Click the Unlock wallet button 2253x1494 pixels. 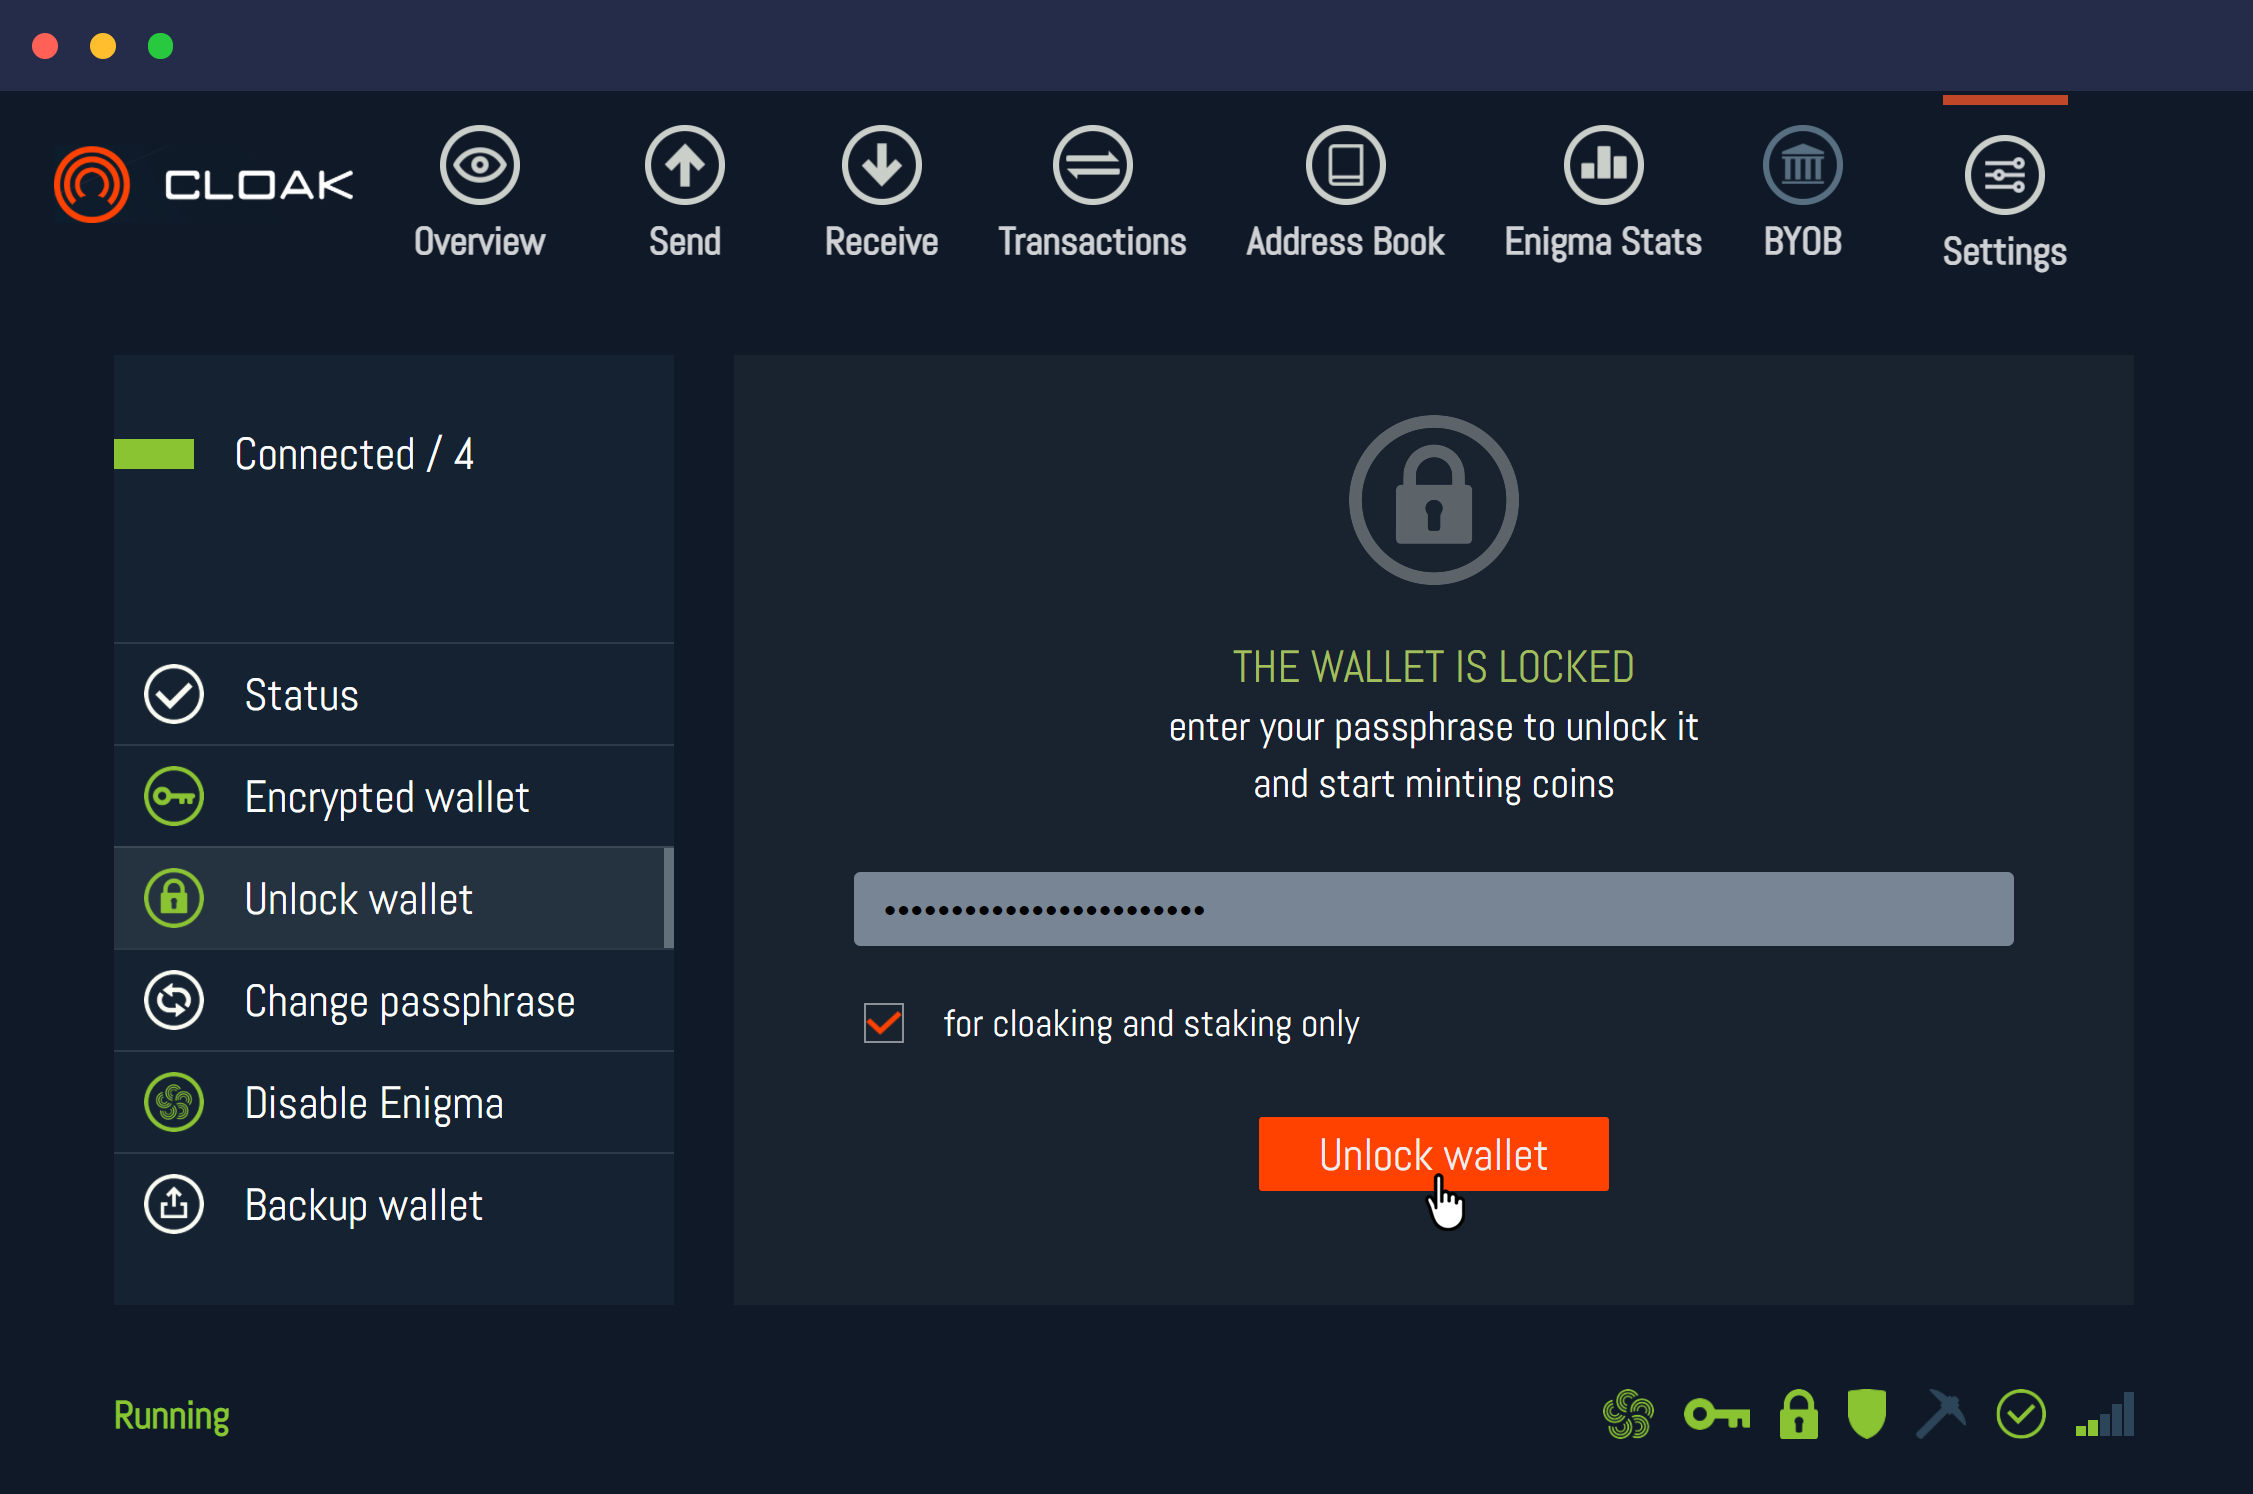click(1431, 1154)
